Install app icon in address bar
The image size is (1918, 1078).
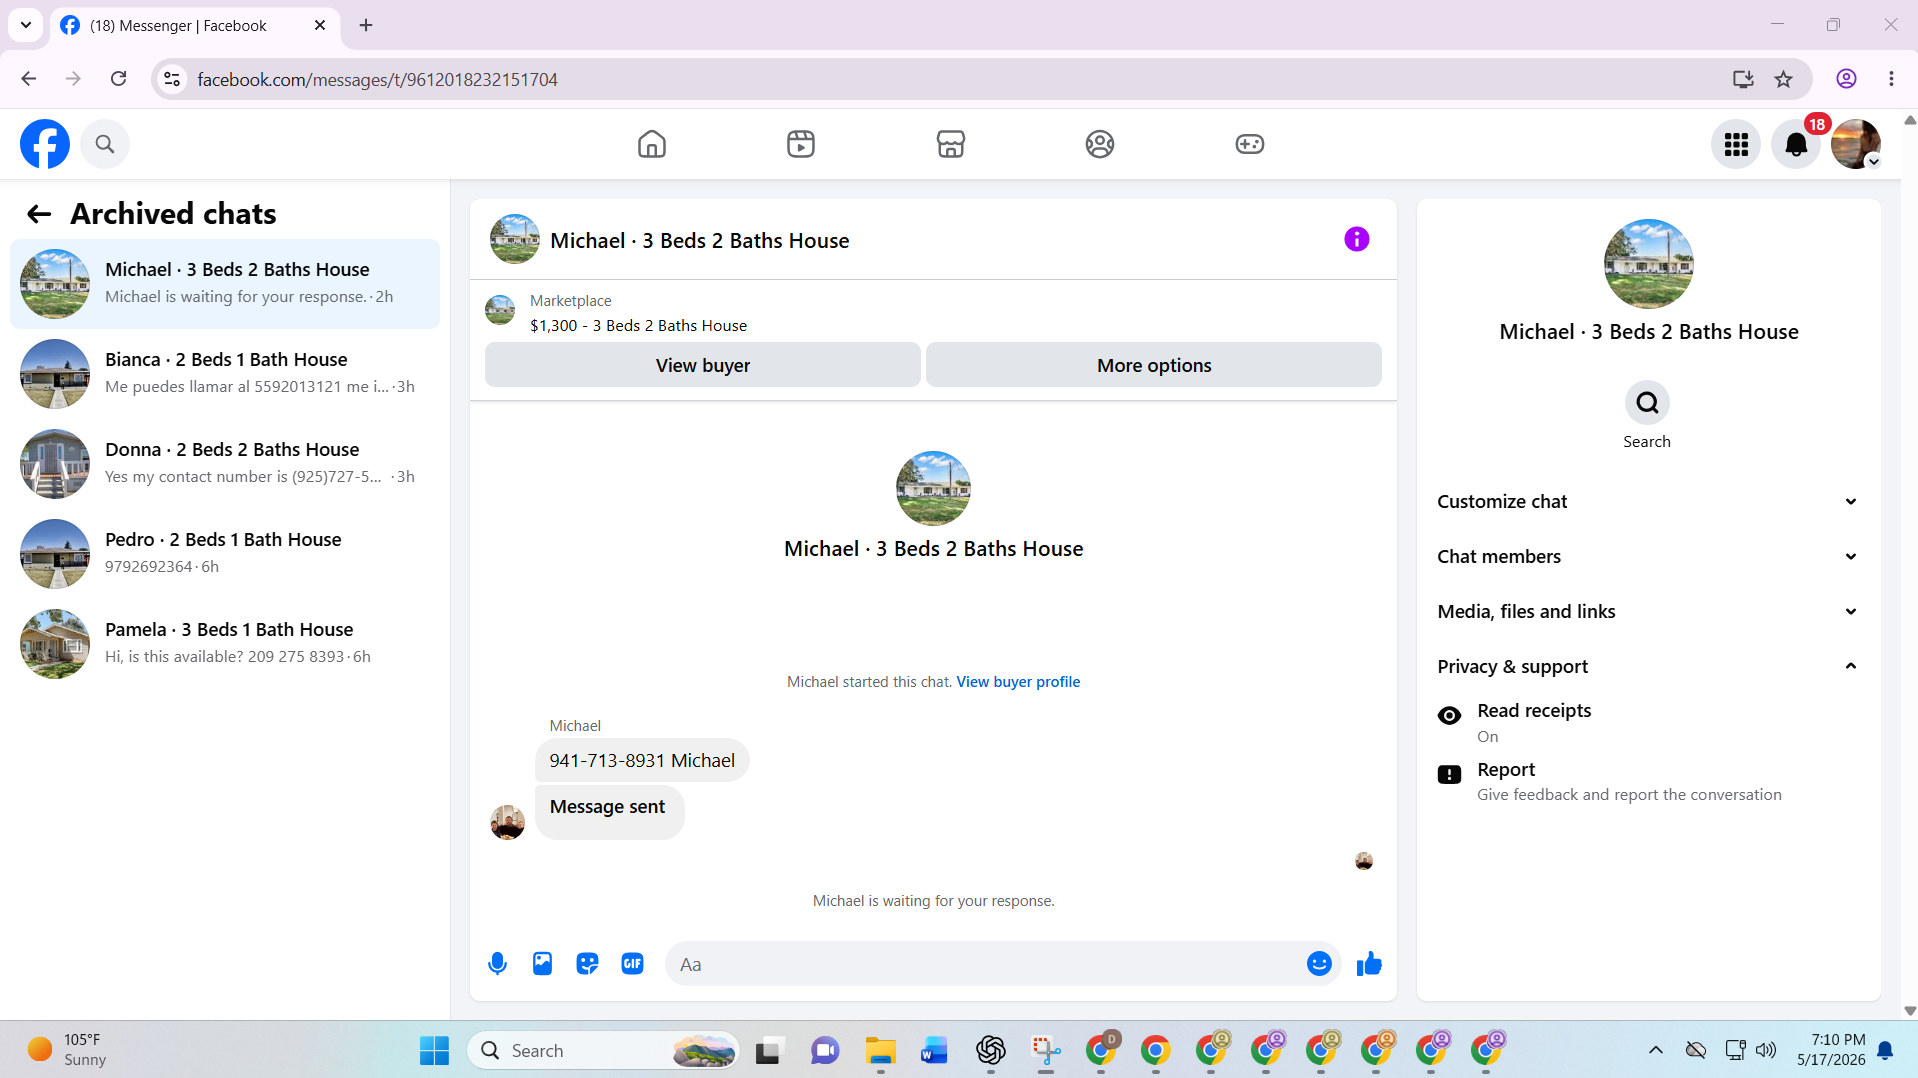(x=1743, y=79)
